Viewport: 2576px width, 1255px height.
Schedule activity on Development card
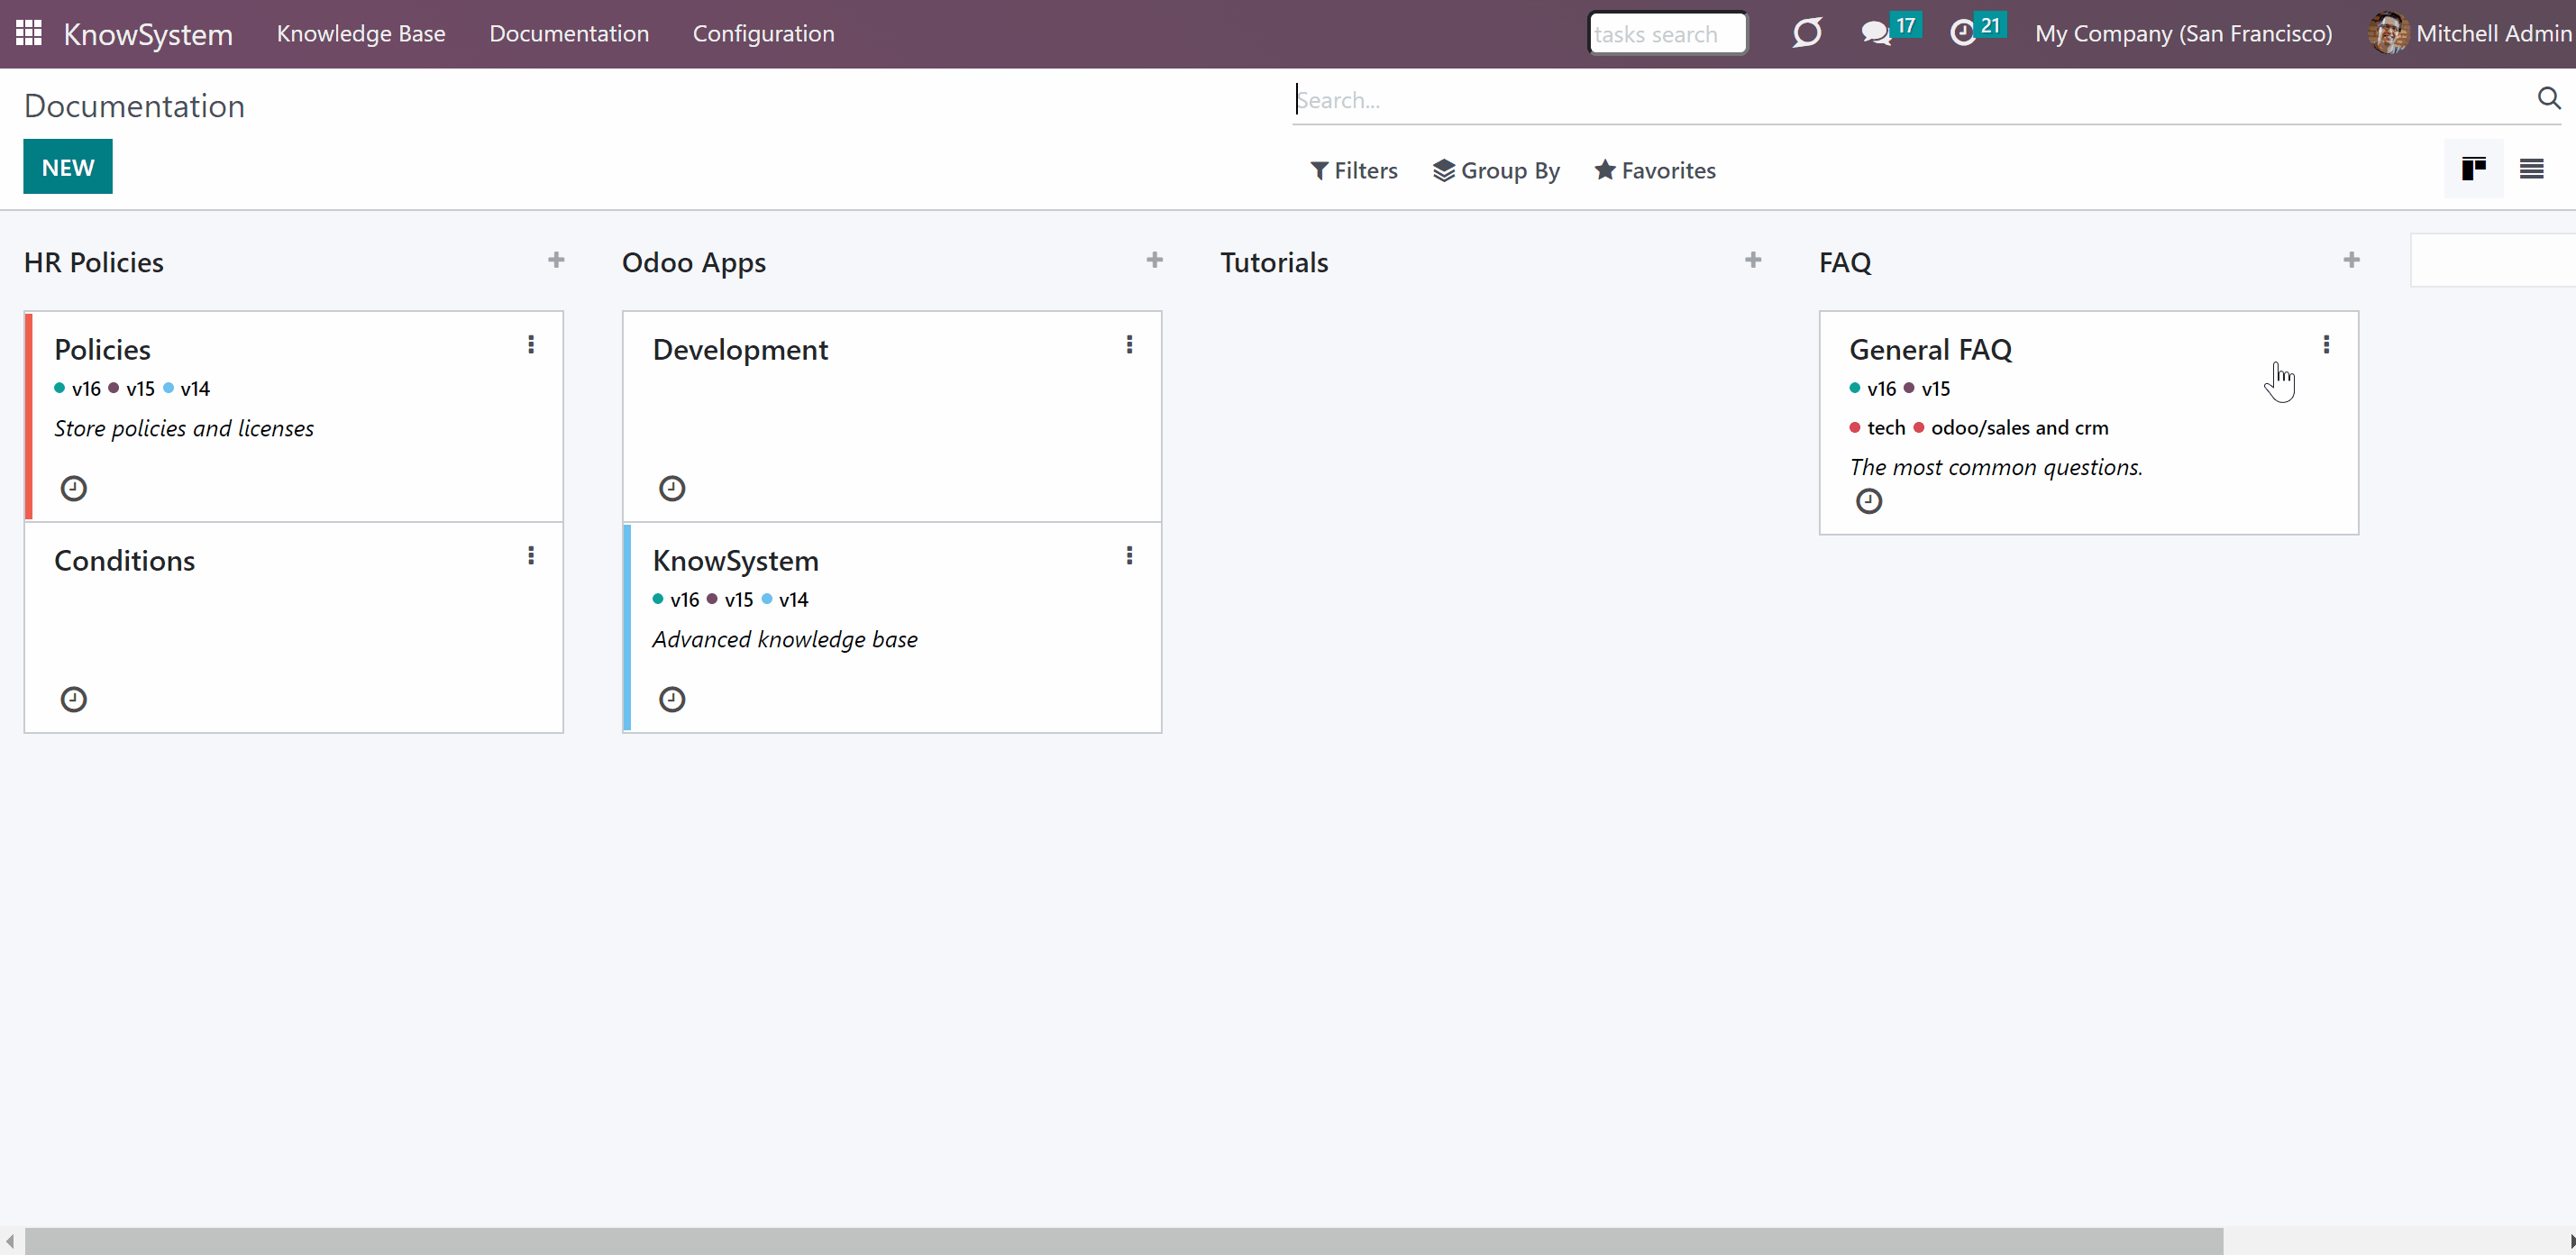tap(672, 488)
